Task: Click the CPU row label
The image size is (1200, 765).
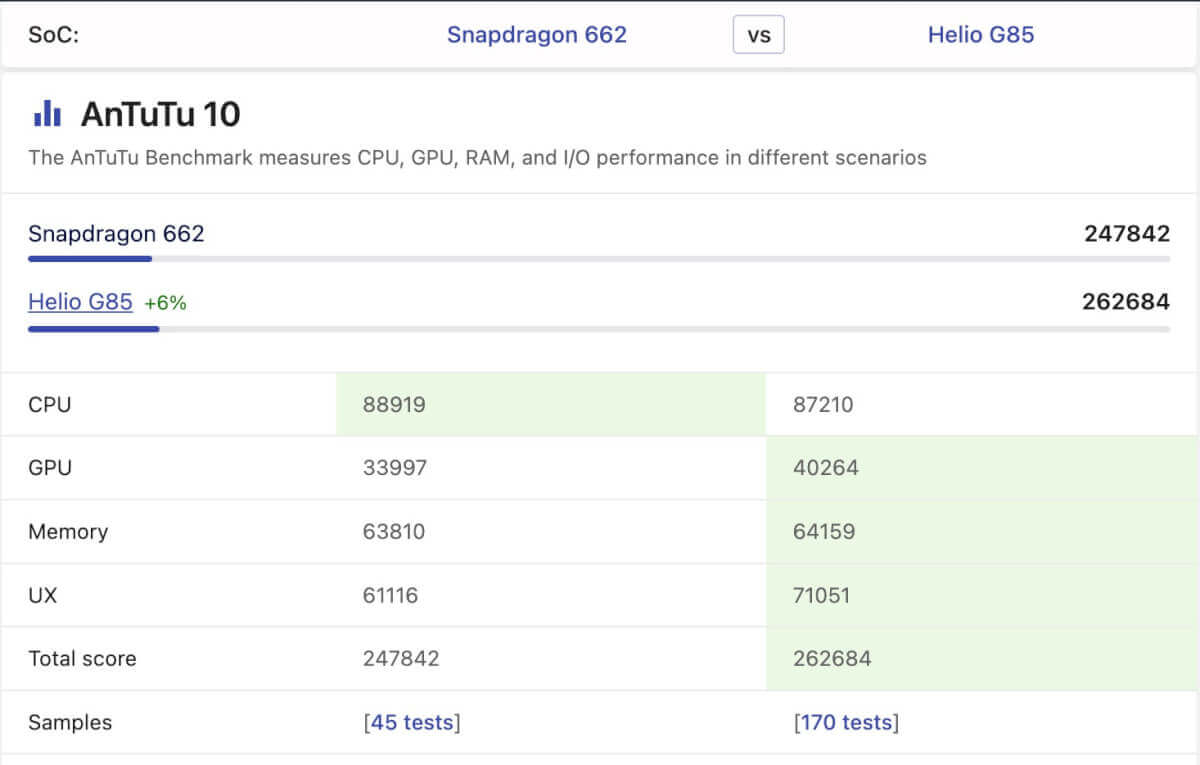Action: click(50, 405)
